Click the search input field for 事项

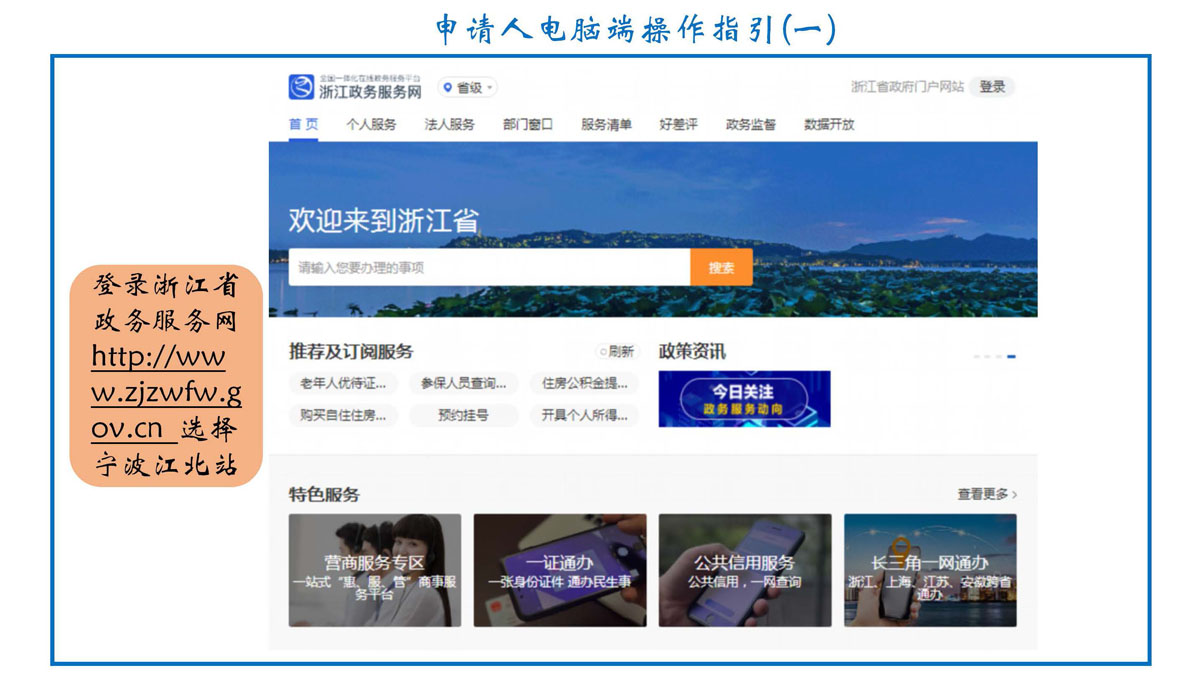pyautogui.click(x=488, y=267)
